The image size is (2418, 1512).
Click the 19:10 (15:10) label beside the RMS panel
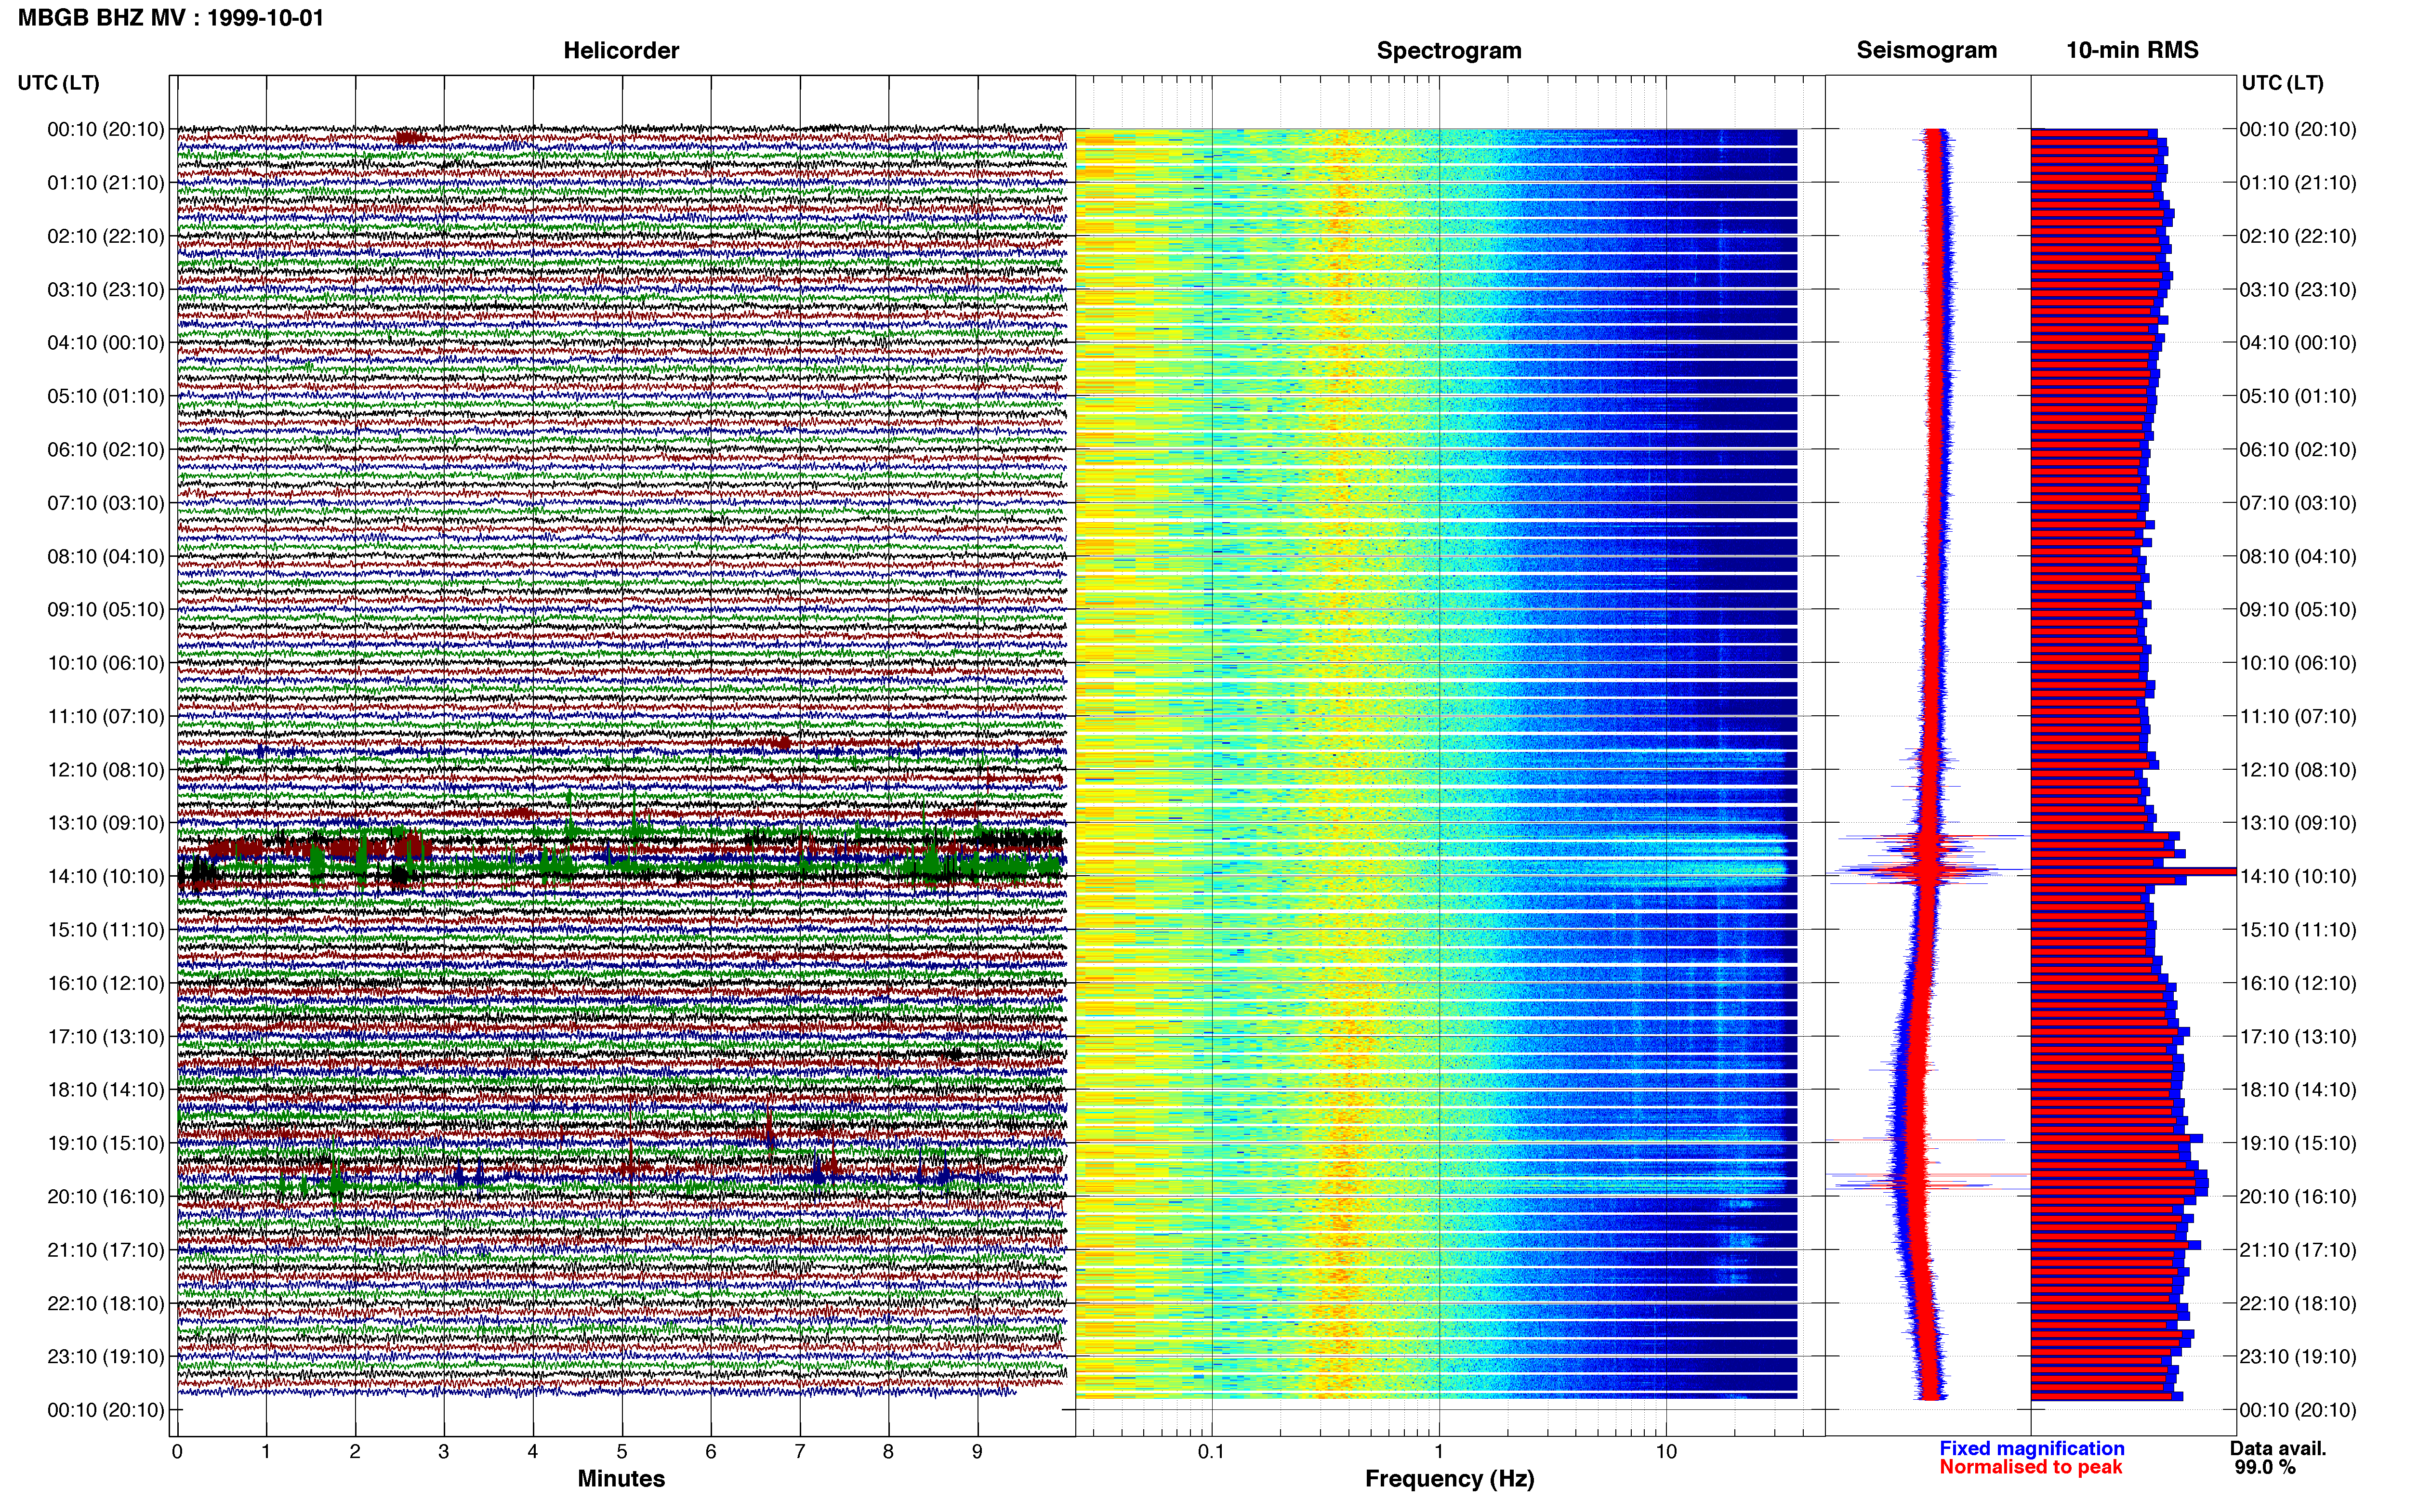point(2298,1143)
